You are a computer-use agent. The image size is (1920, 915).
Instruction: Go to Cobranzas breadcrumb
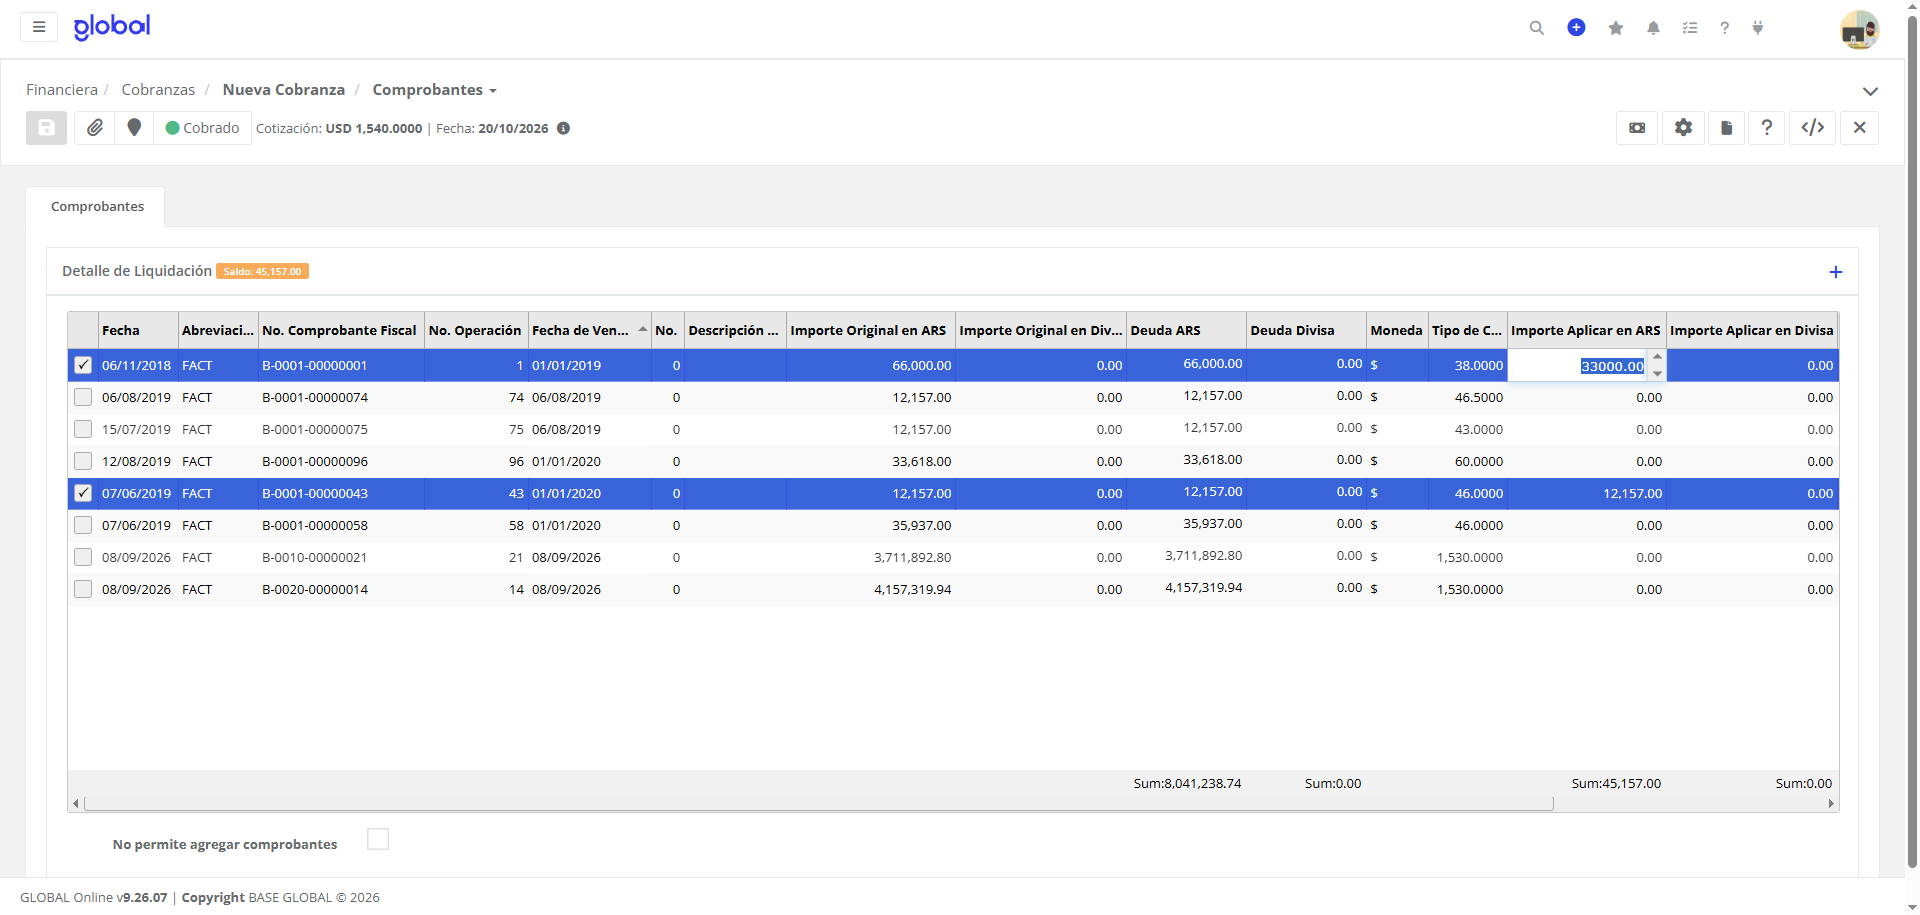pyautogui.click(x=158, y=90)
